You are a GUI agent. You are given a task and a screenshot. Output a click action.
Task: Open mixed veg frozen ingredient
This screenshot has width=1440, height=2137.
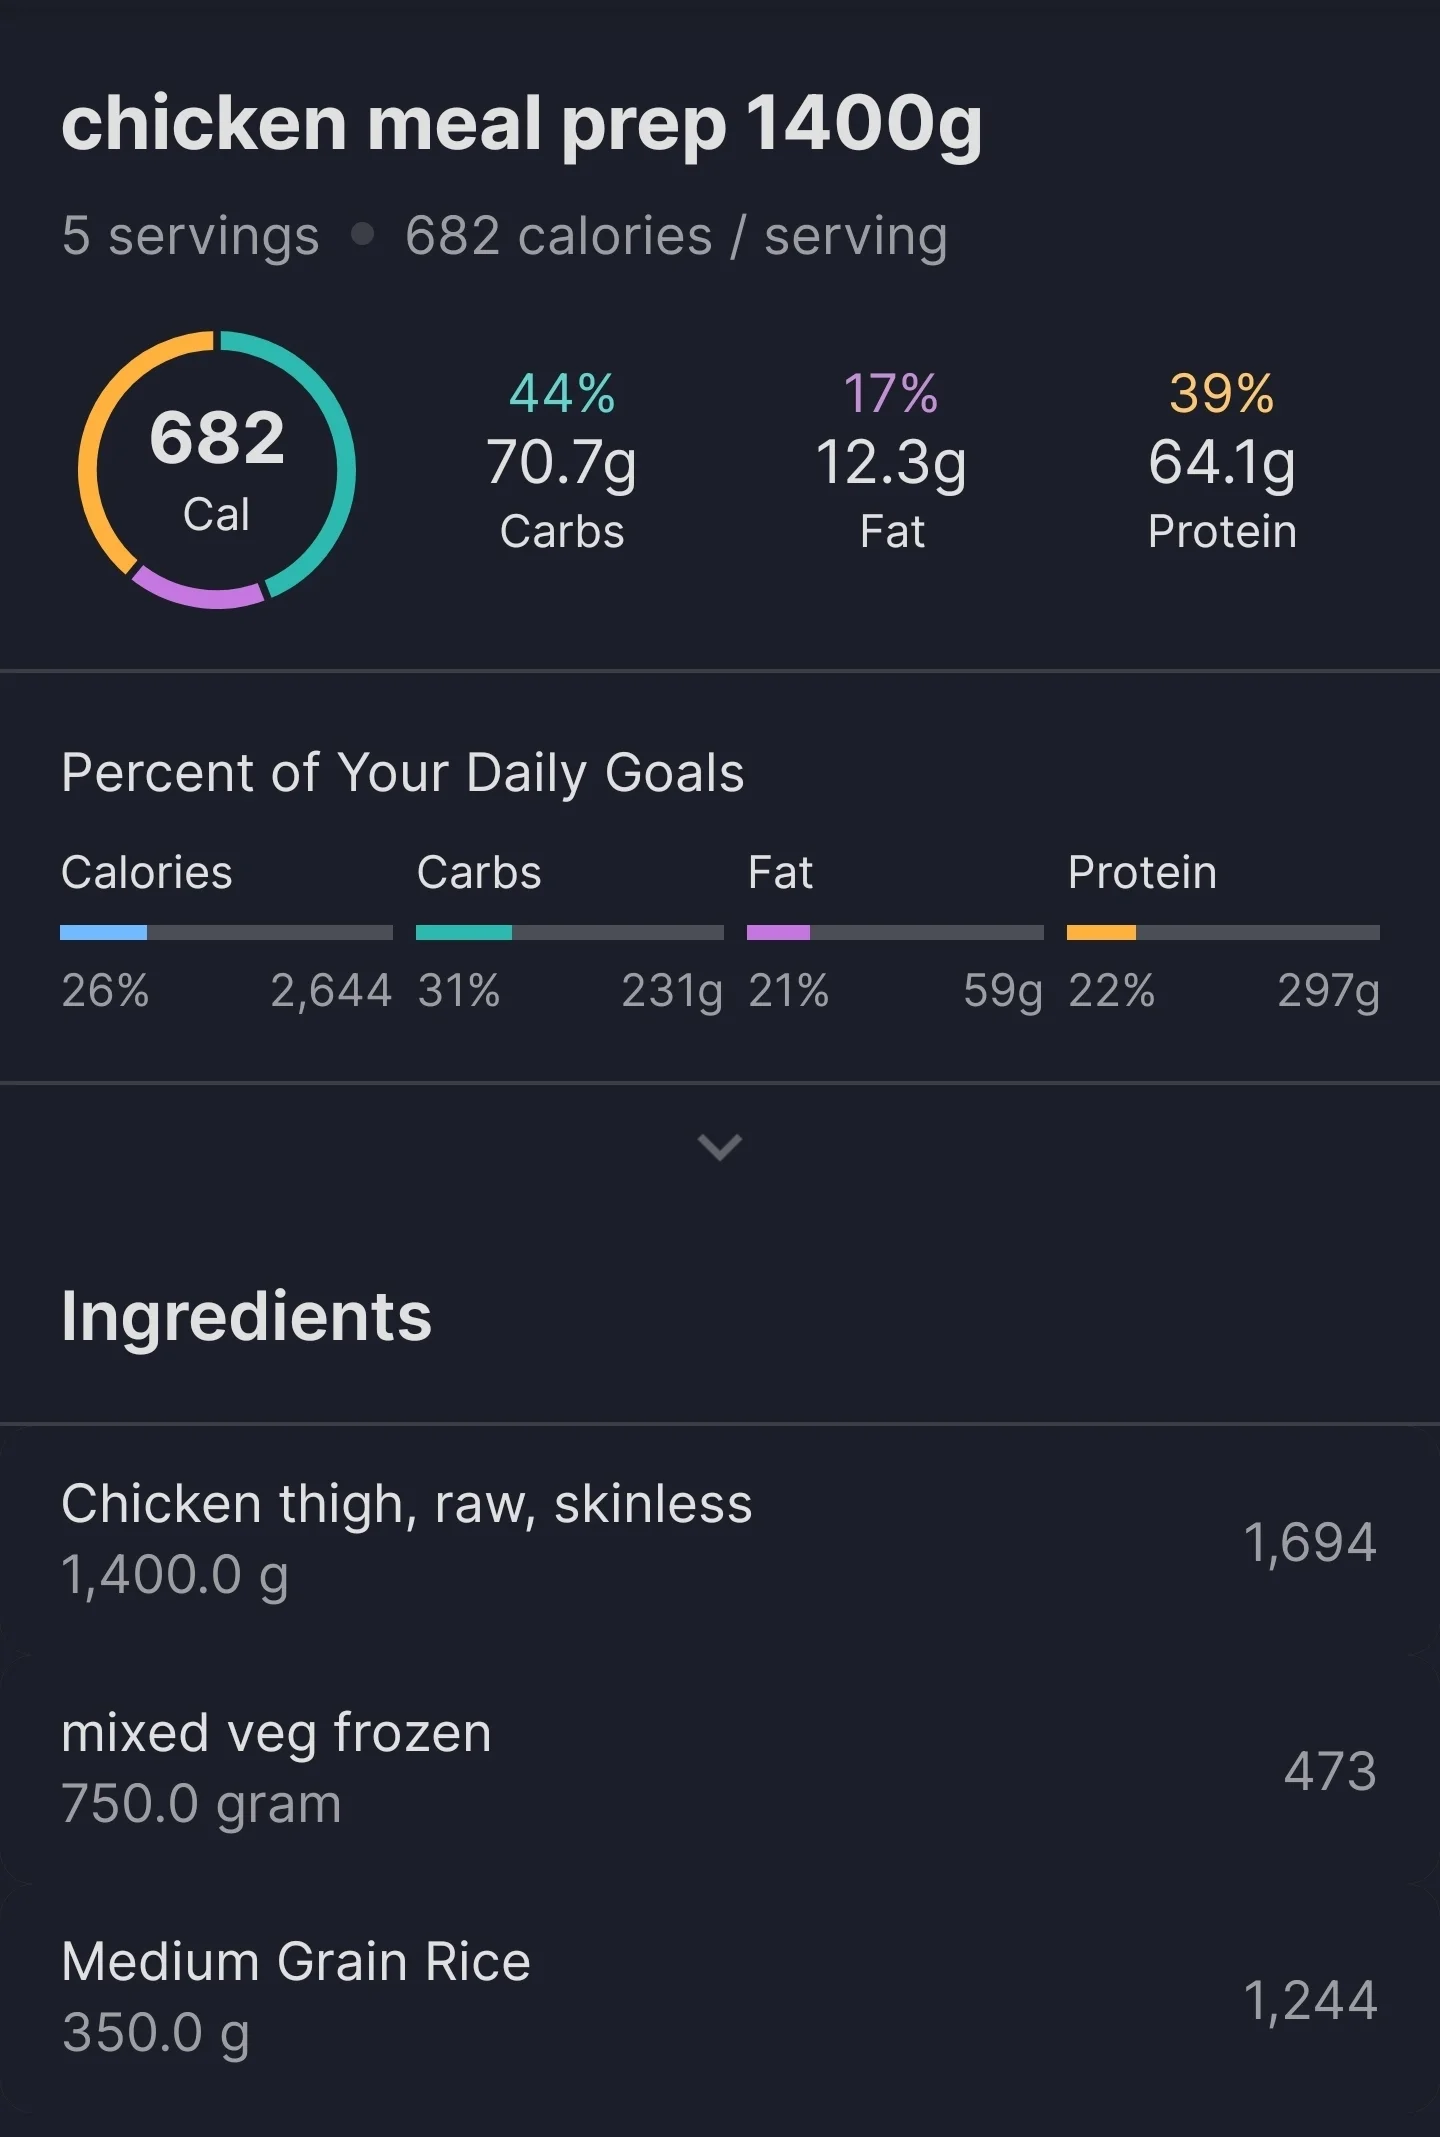pos(720,1769)
